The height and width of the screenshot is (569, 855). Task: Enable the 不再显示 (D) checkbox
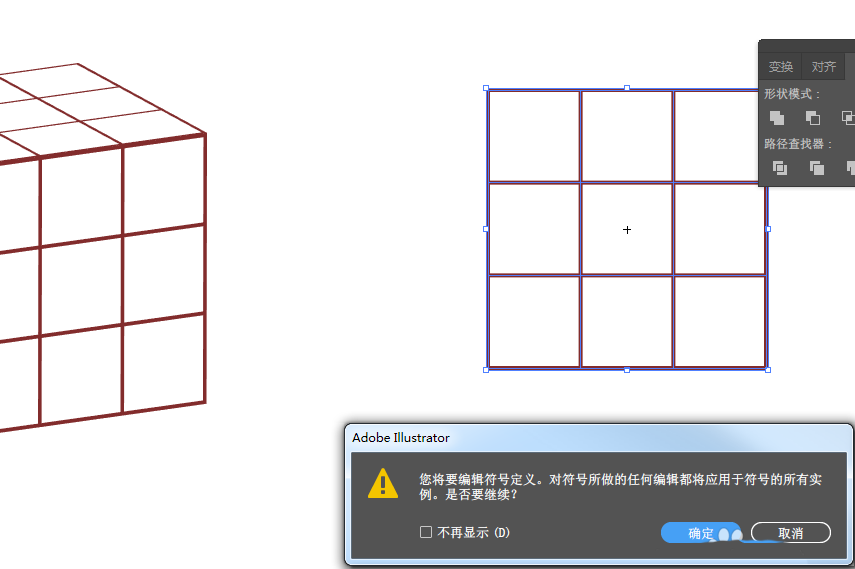click(426, 532)
